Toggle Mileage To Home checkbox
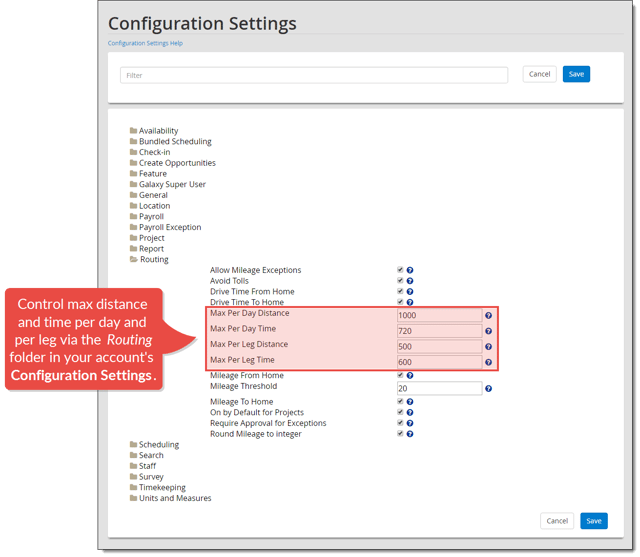 [x=400, y=402]
